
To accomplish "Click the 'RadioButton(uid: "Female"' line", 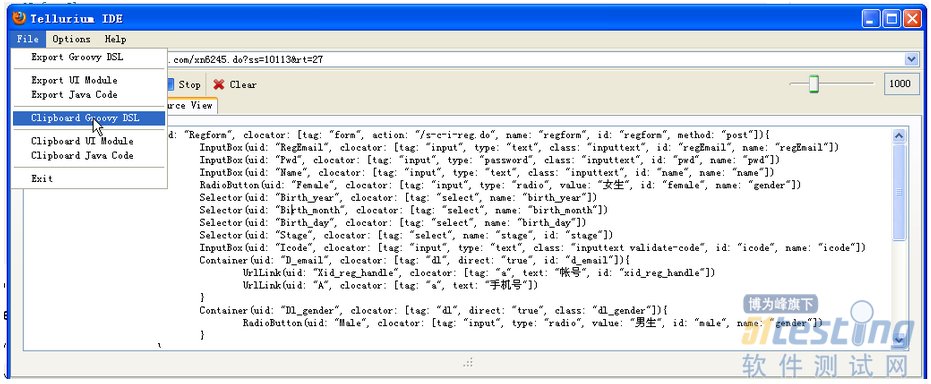I will point(500,185).
